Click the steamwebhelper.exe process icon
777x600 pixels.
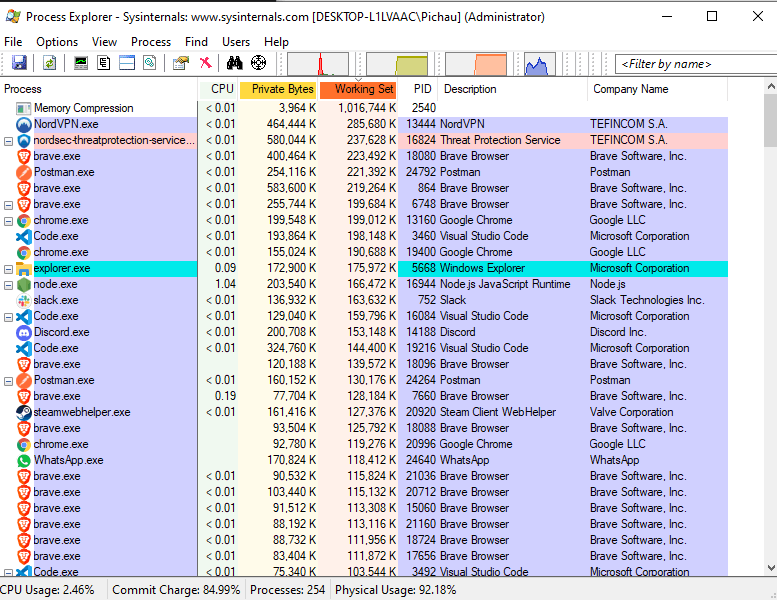coord(23,412)
